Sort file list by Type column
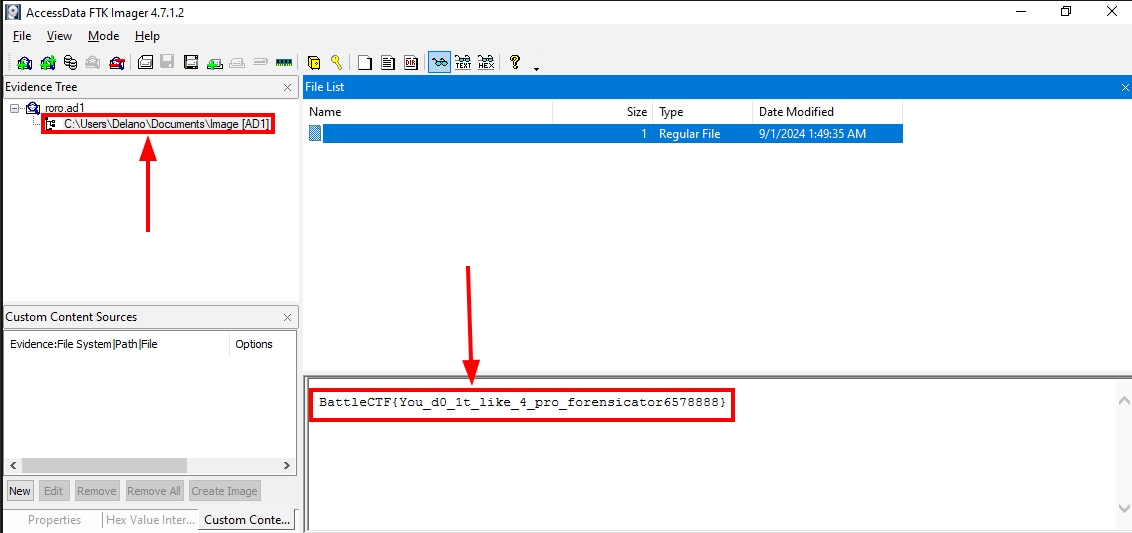The image size is (1132, 533). tap(702, 112)
